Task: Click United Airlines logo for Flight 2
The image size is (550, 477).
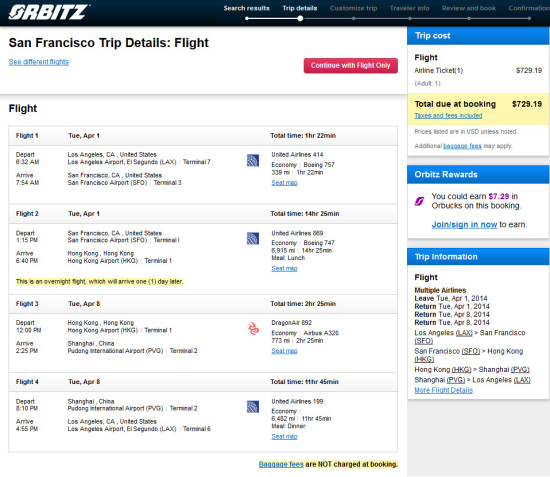Action: (x=253, y=238)
